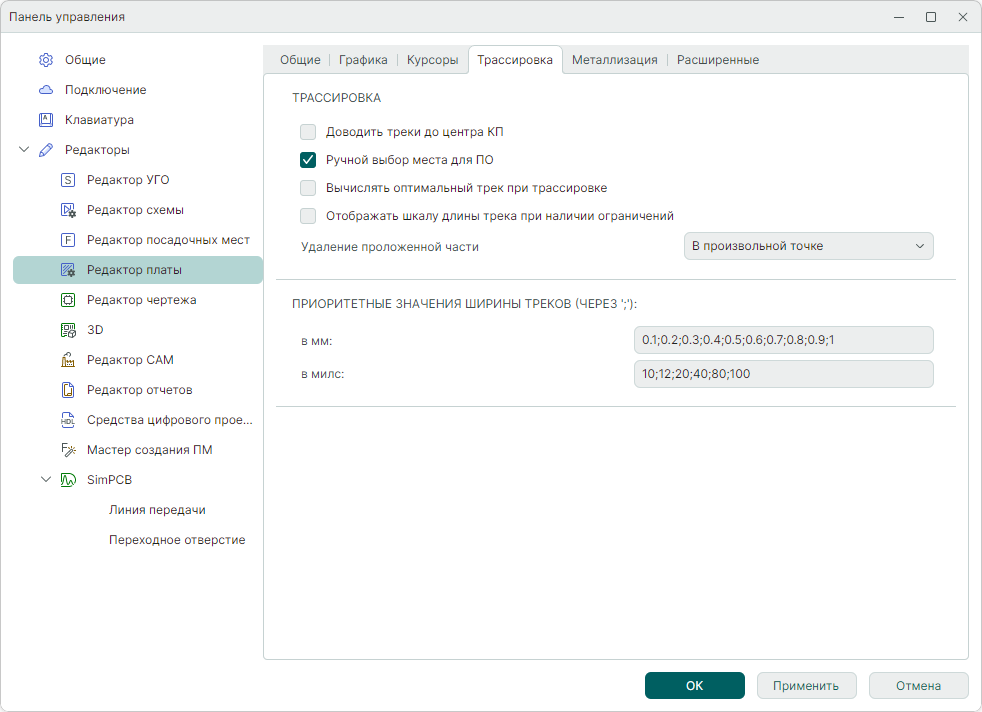This screenshot has height=712, width=982.
Task: Select the Редактор САМ icon
Action: pos(68,360)
